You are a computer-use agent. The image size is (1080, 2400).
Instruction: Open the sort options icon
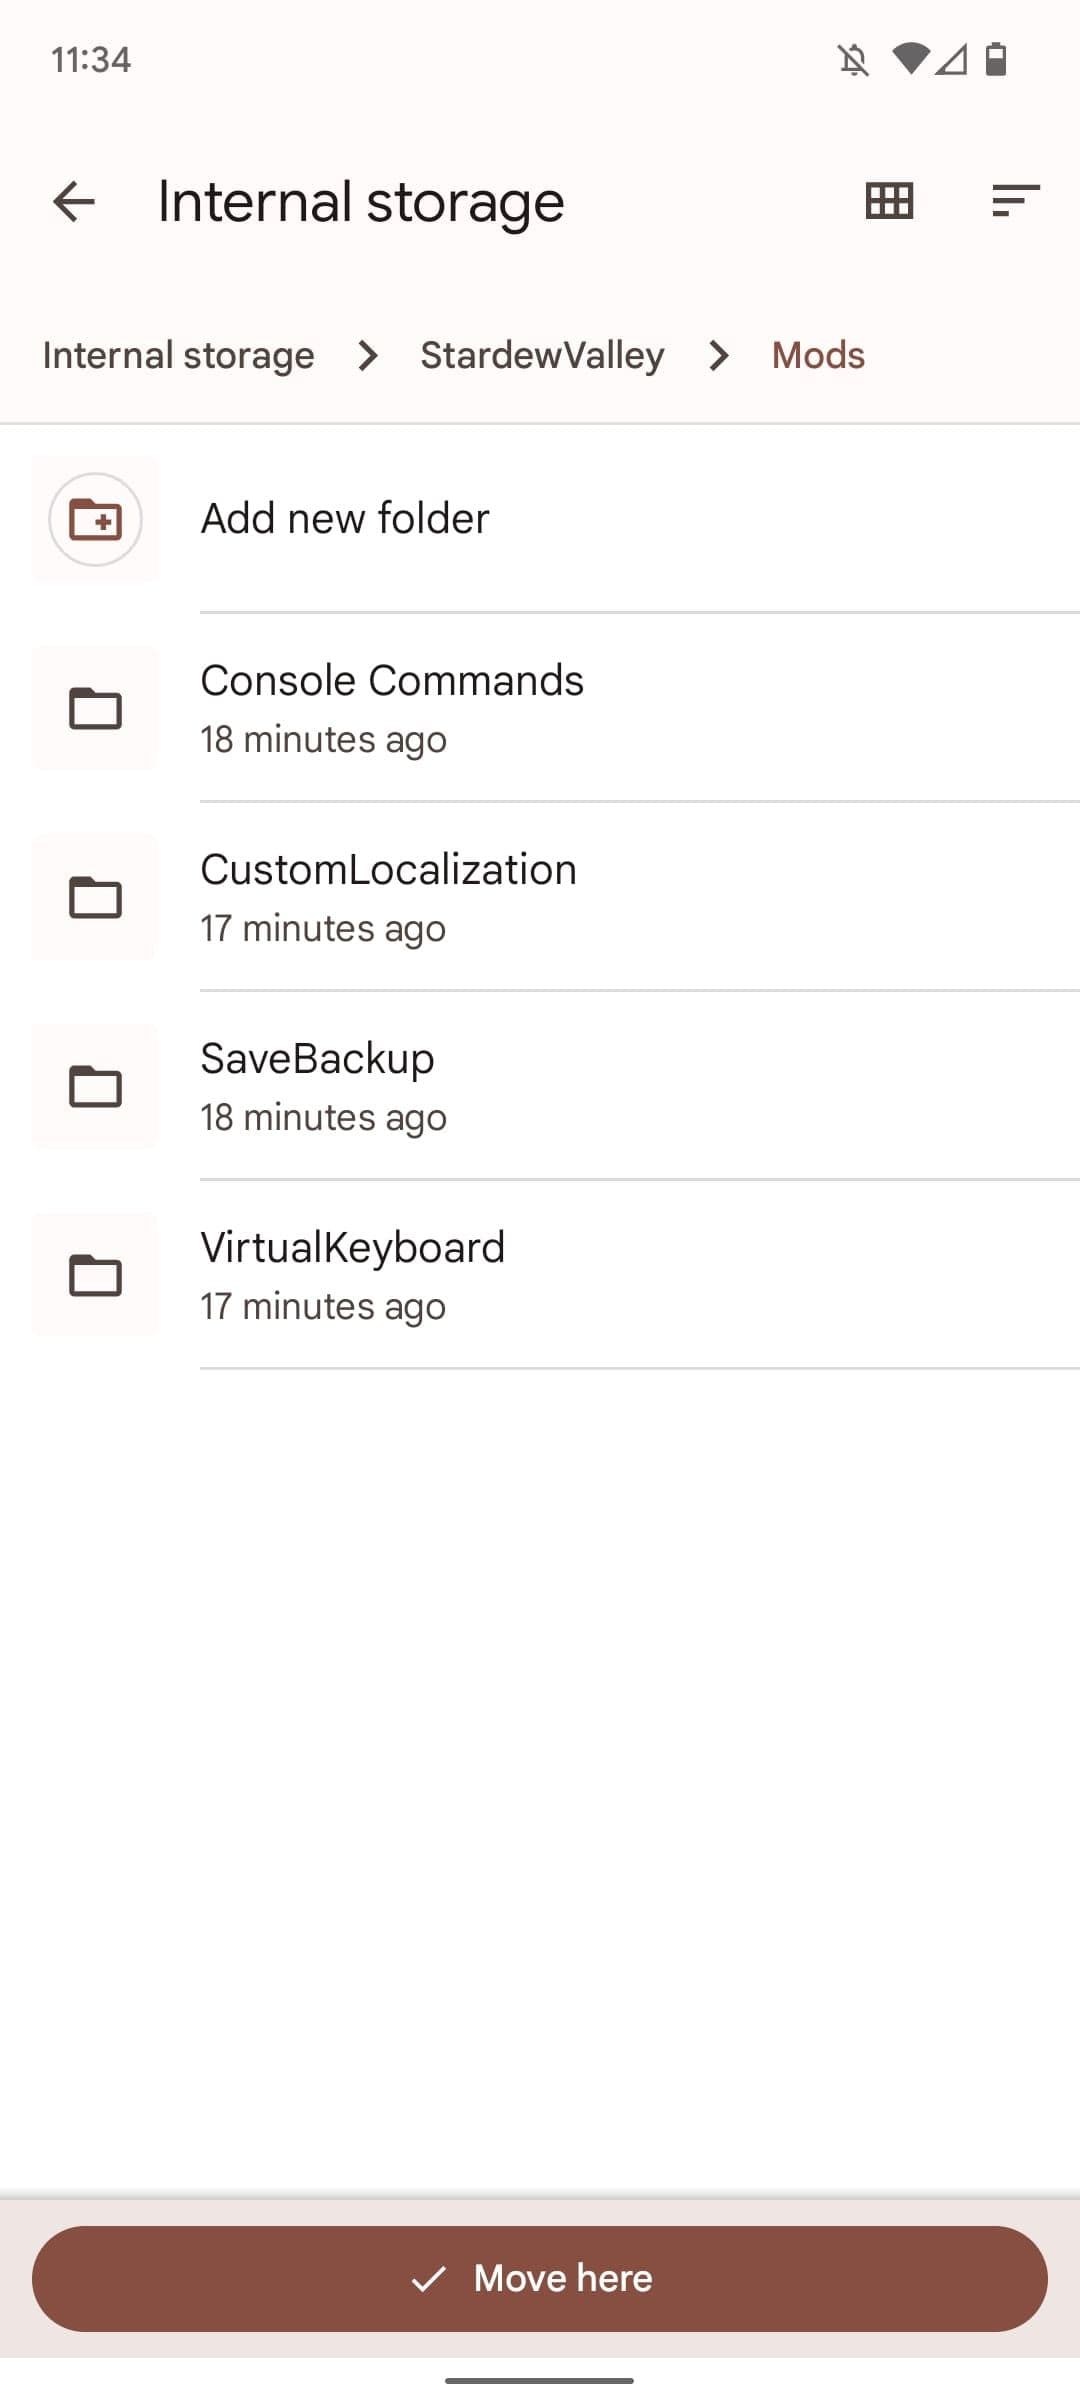pos(1015,201)
